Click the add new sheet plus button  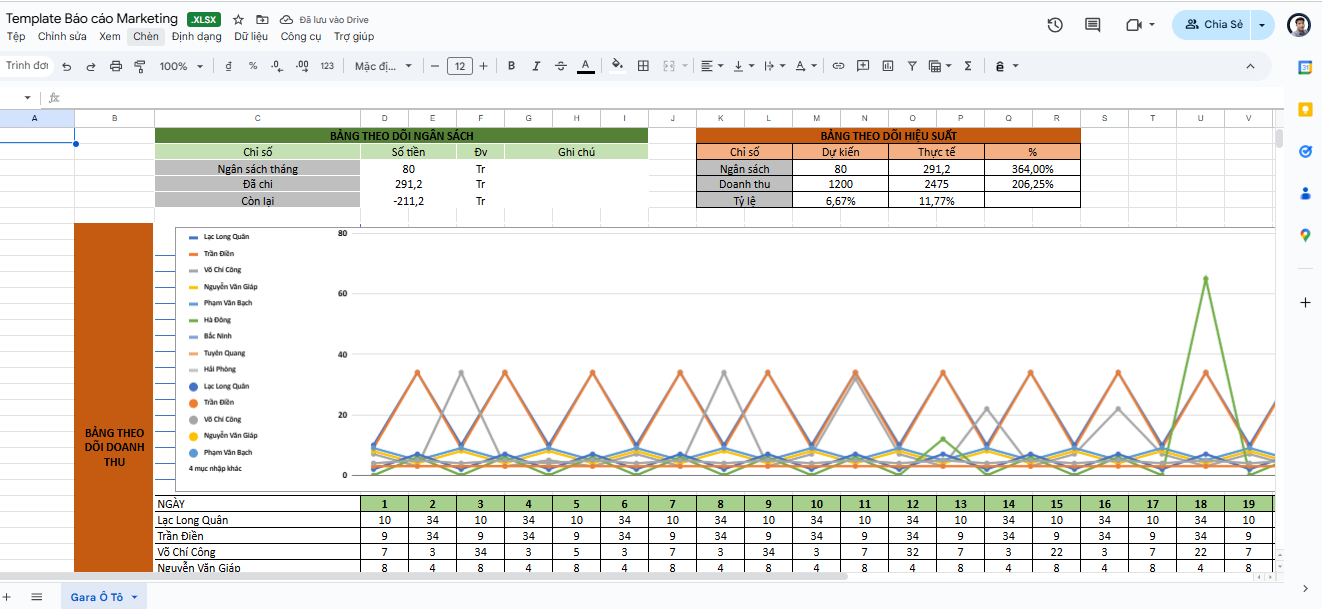pyautogui.click(x=7, y=597)
